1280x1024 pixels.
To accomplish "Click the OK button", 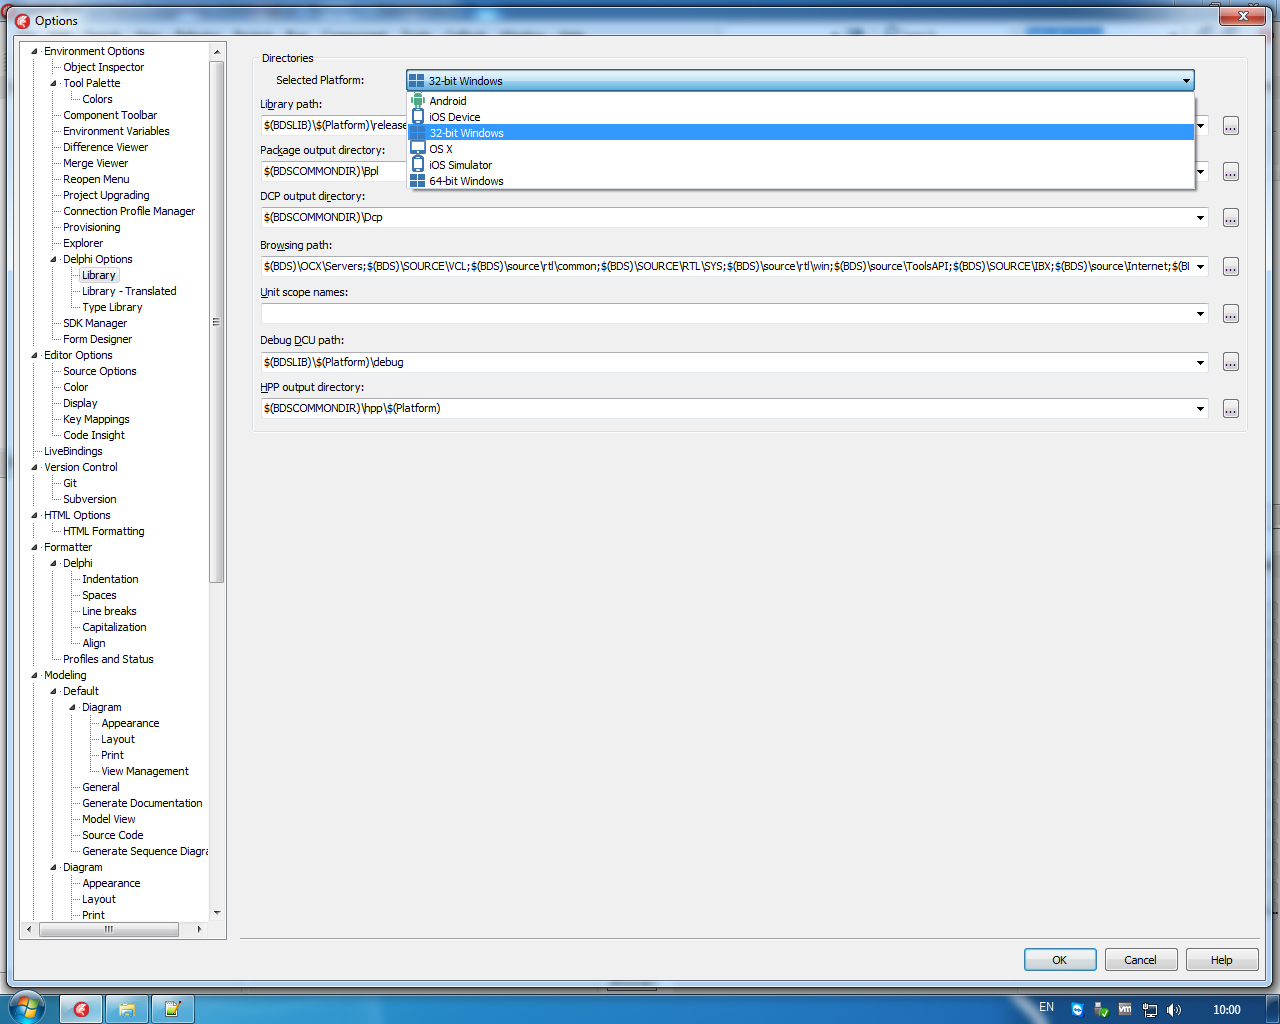I will click(x=1059, y=960).
